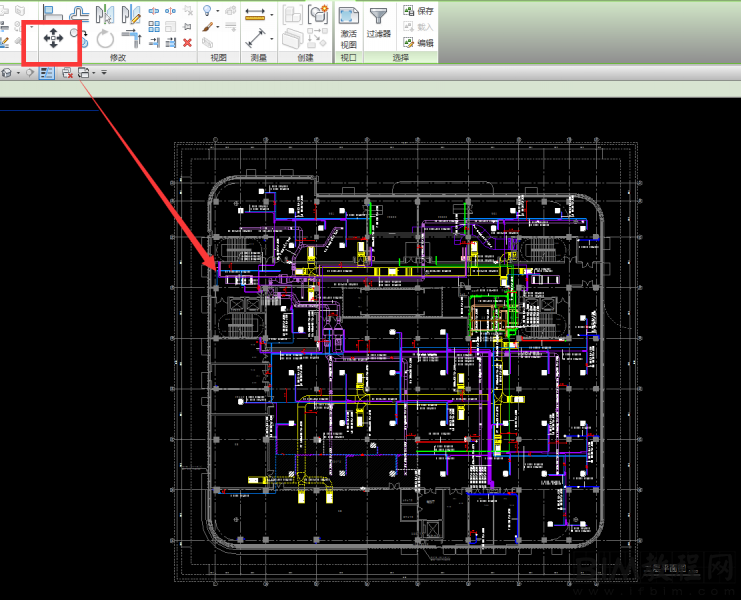This screenshot has width=741, height=600.
Task: Select the Copy tool
Action: [80, 37]
